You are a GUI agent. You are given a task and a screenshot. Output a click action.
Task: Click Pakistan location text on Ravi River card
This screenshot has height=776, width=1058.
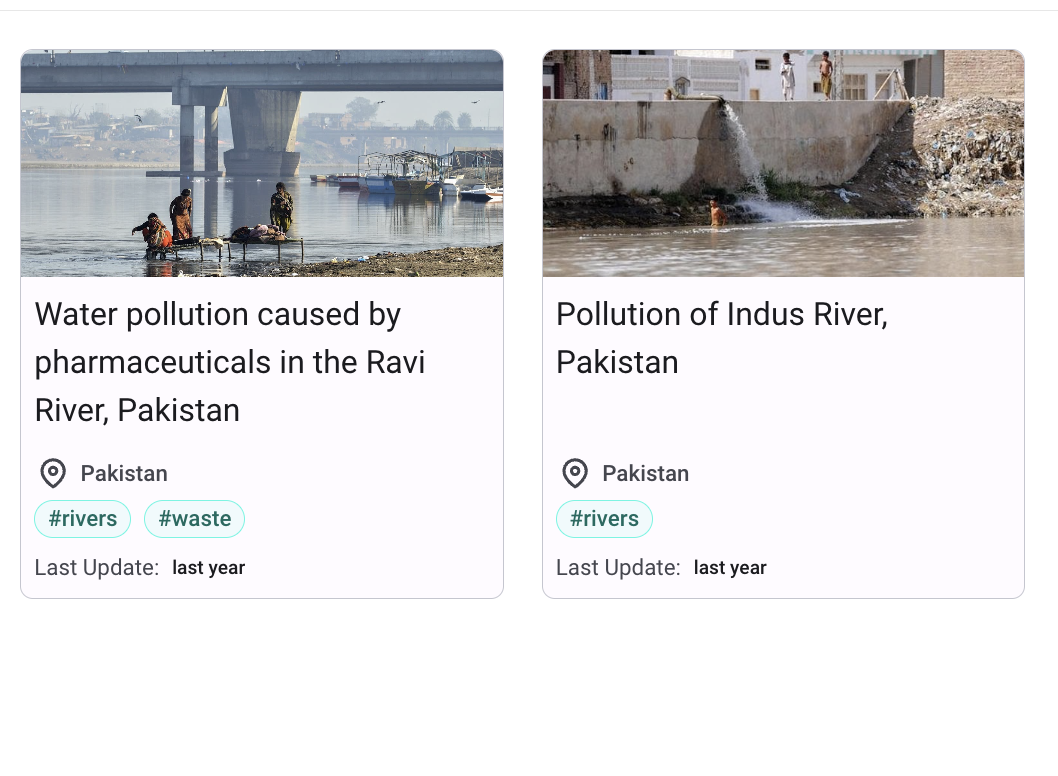(124, 473)
